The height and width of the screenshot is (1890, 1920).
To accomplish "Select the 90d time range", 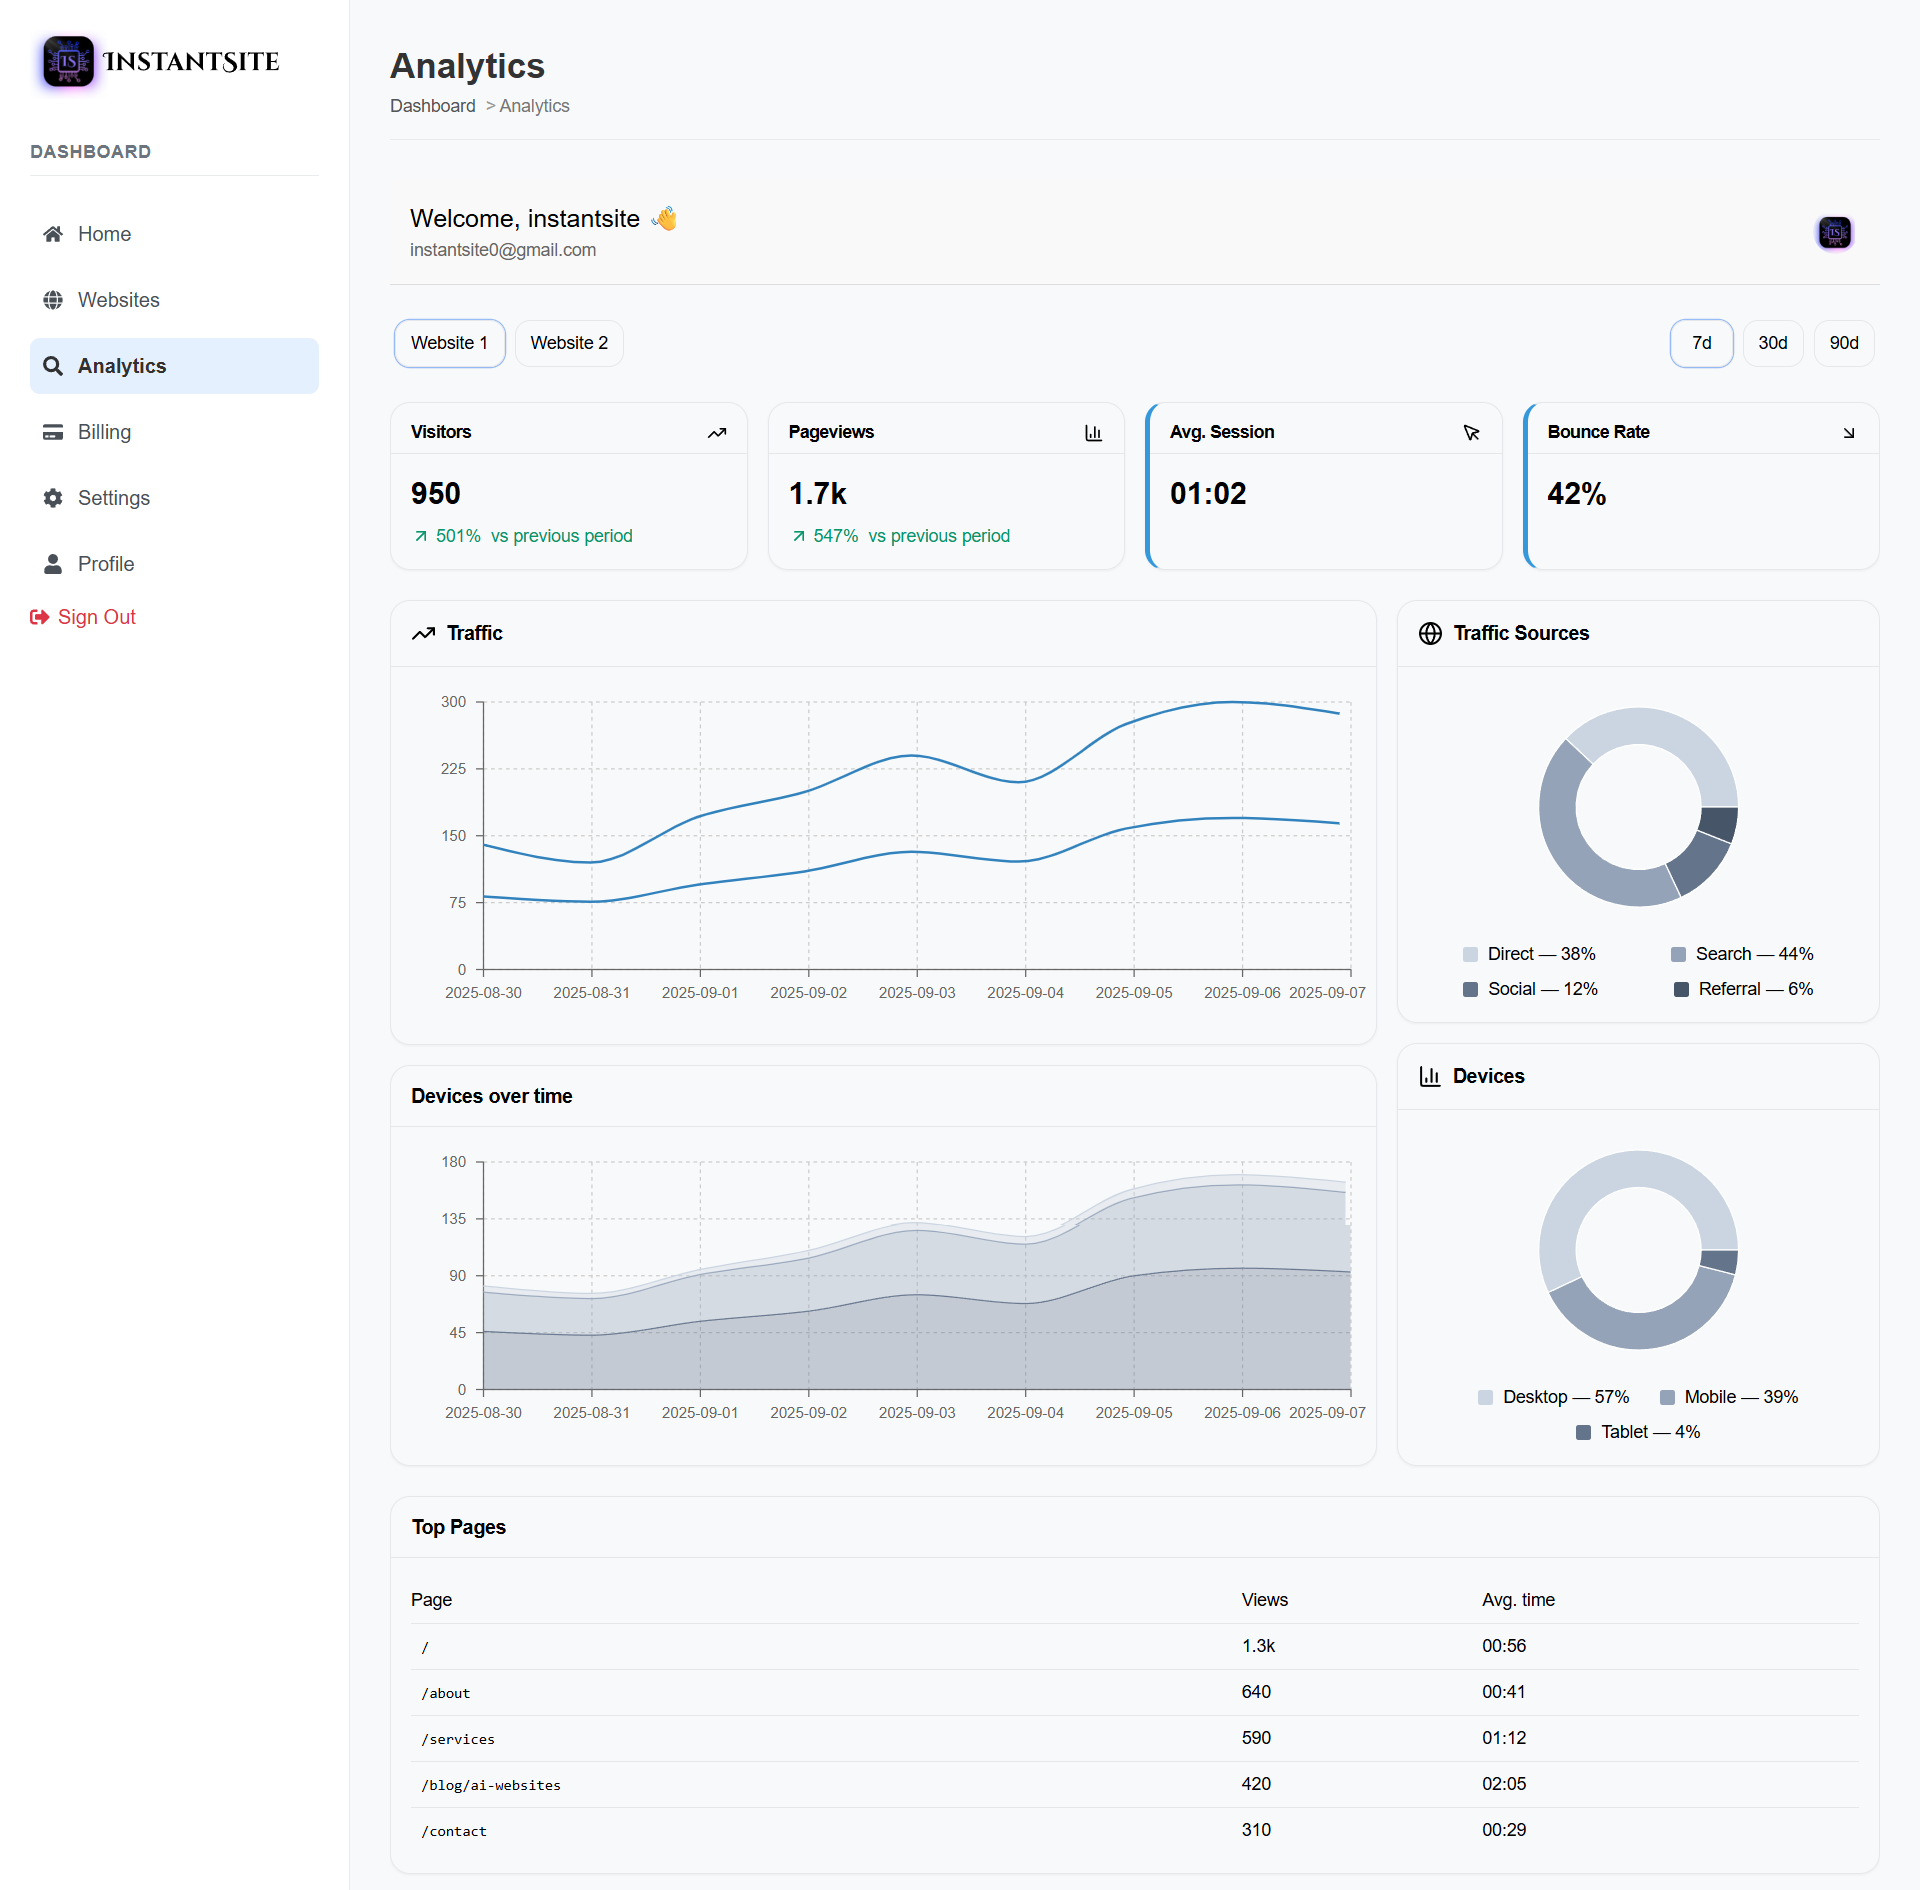I will click(1843, 343).
